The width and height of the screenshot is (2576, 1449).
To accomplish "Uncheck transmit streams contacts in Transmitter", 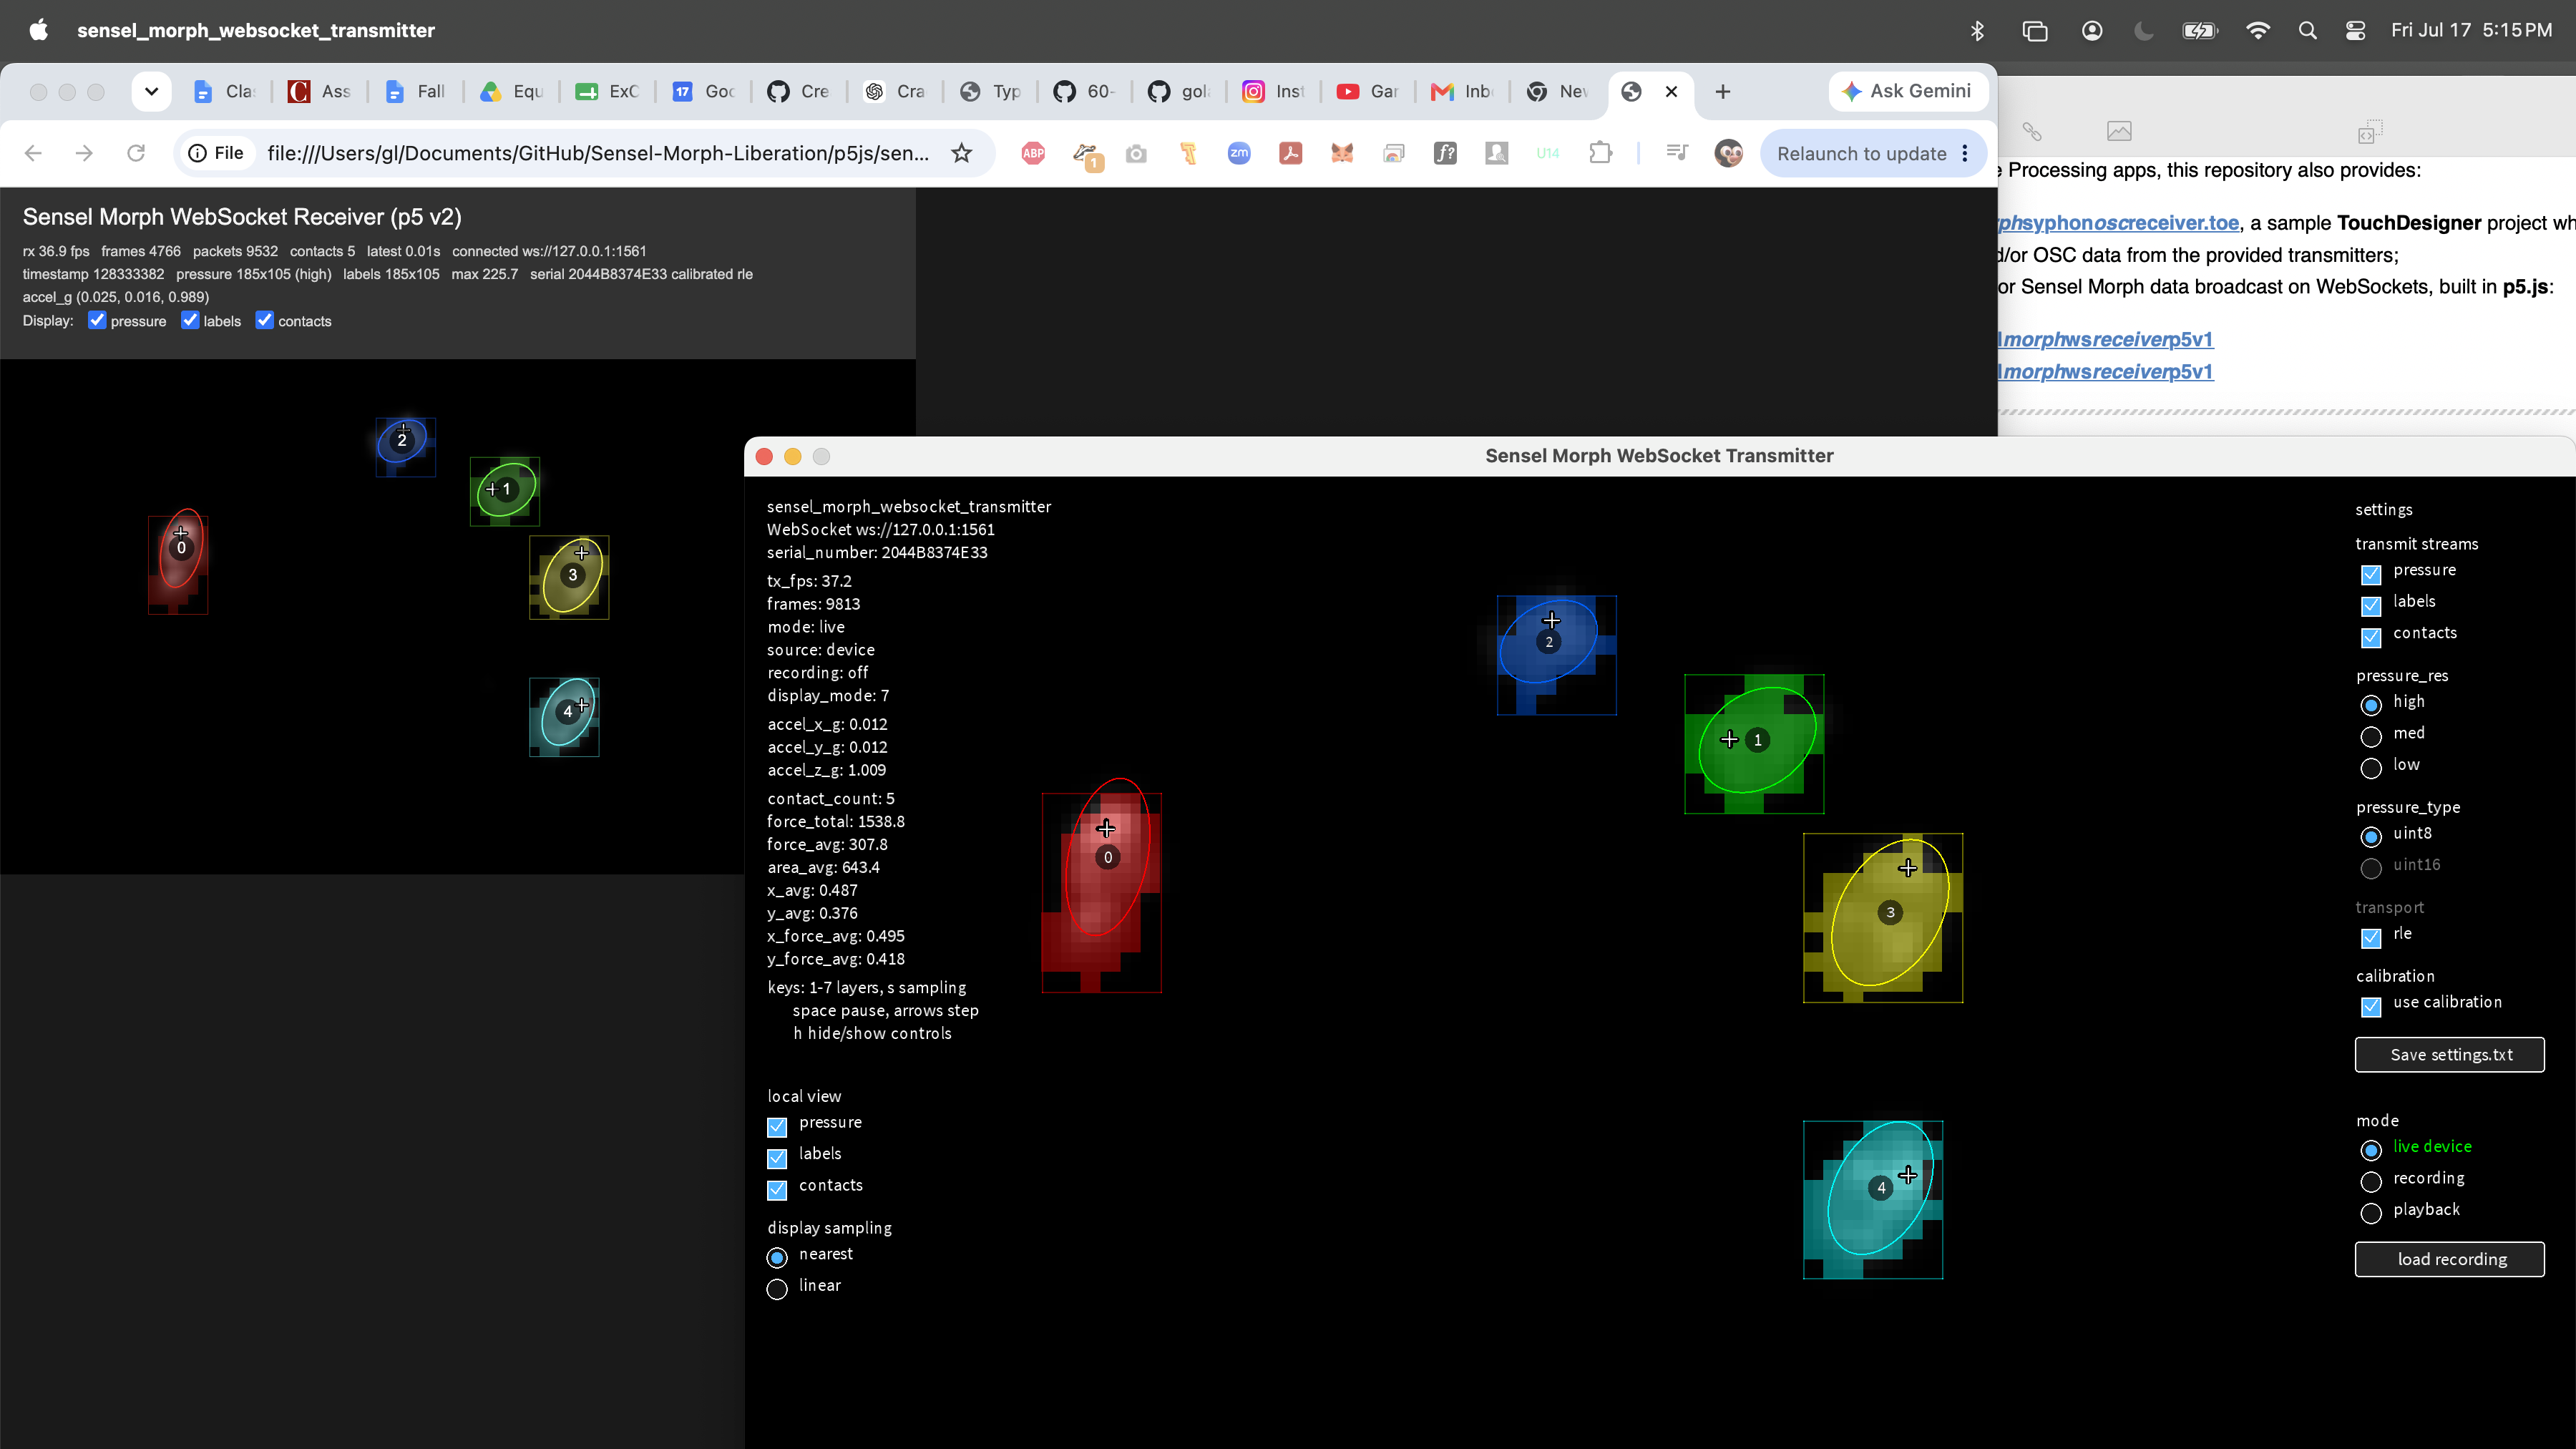I will pyautogui.click(x=2371, y=637).
